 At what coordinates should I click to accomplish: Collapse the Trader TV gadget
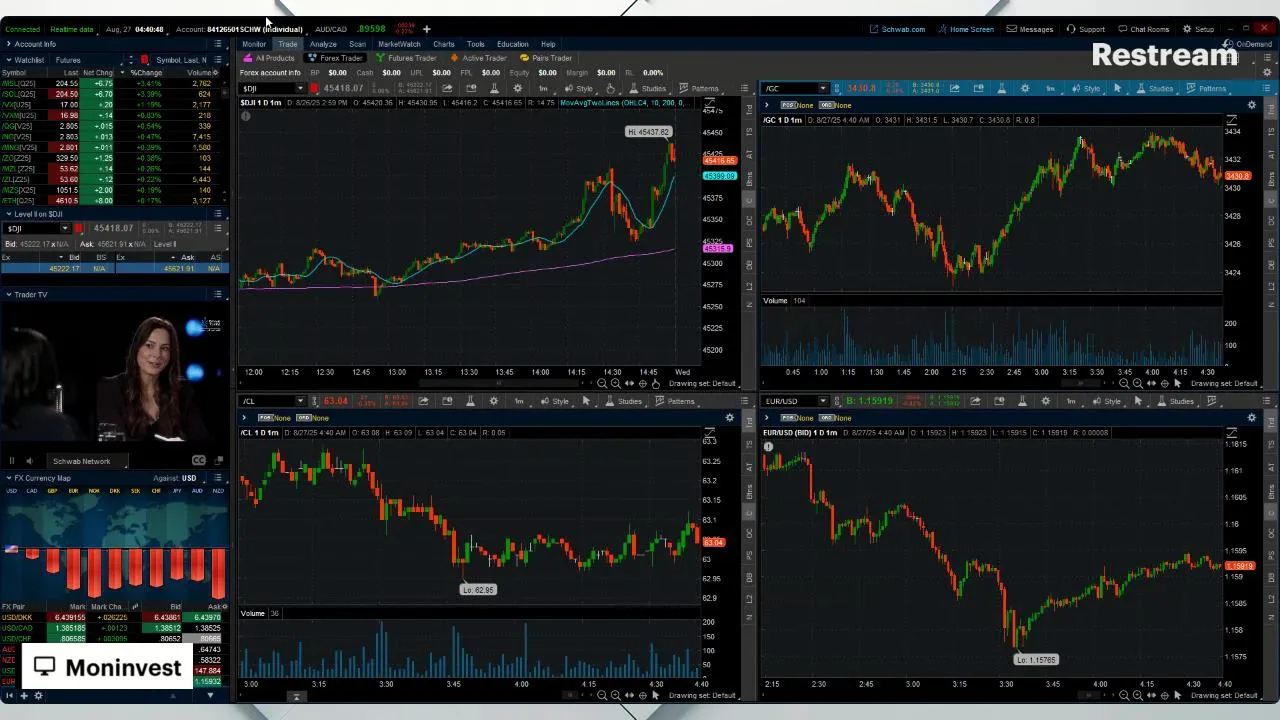[9, 294]
